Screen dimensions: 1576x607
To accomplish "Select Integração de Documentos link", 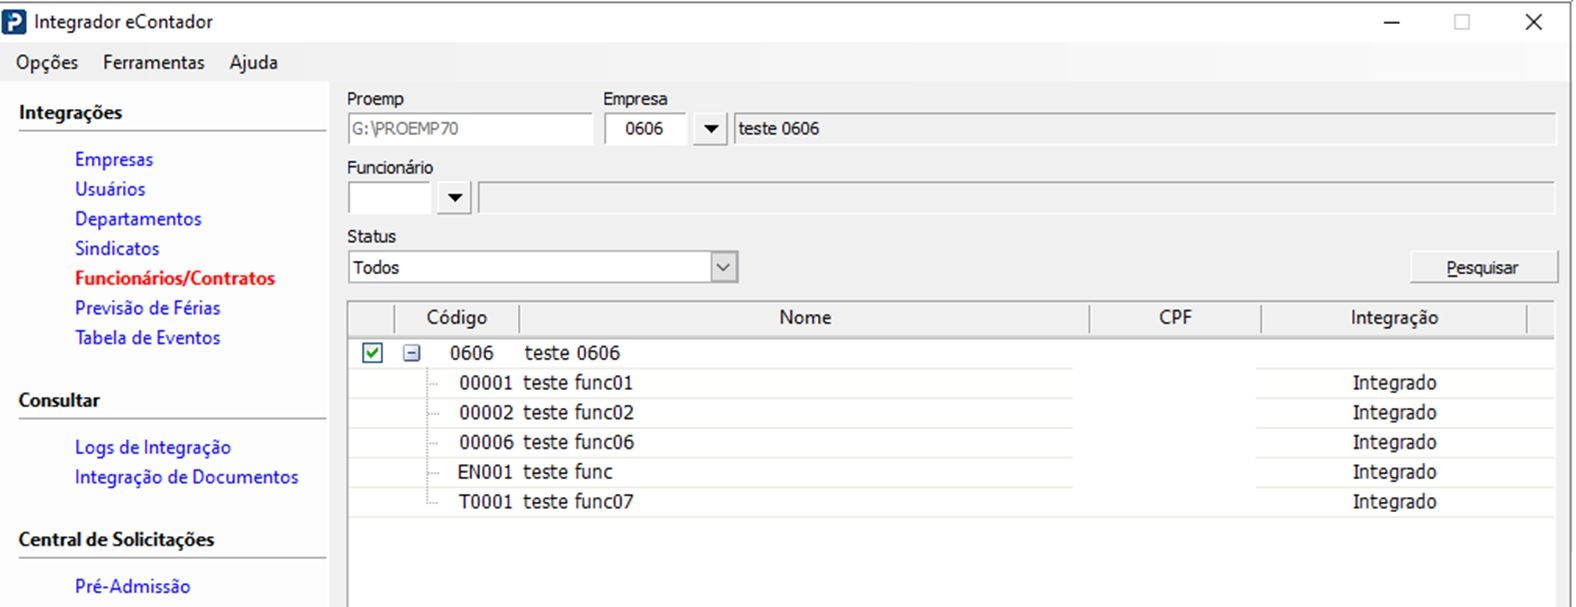I will (186, 477).
